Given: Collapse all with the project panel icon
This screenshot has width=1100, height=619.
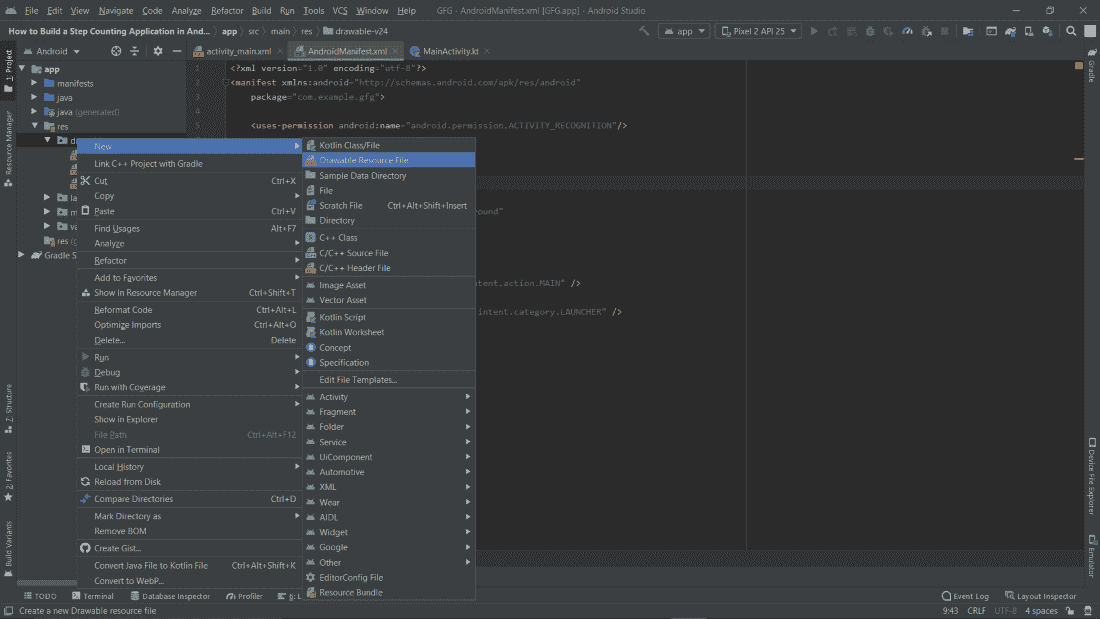Looking at the screenshot, I should (134, 51).
